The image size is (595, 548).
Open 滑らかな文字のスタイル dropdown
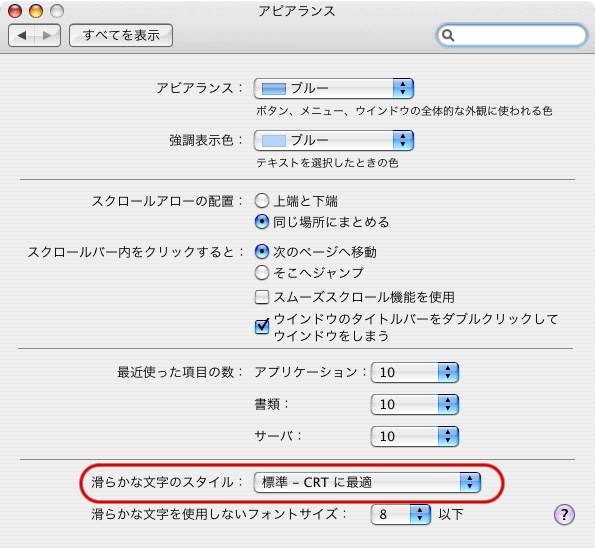pos(367,483)
